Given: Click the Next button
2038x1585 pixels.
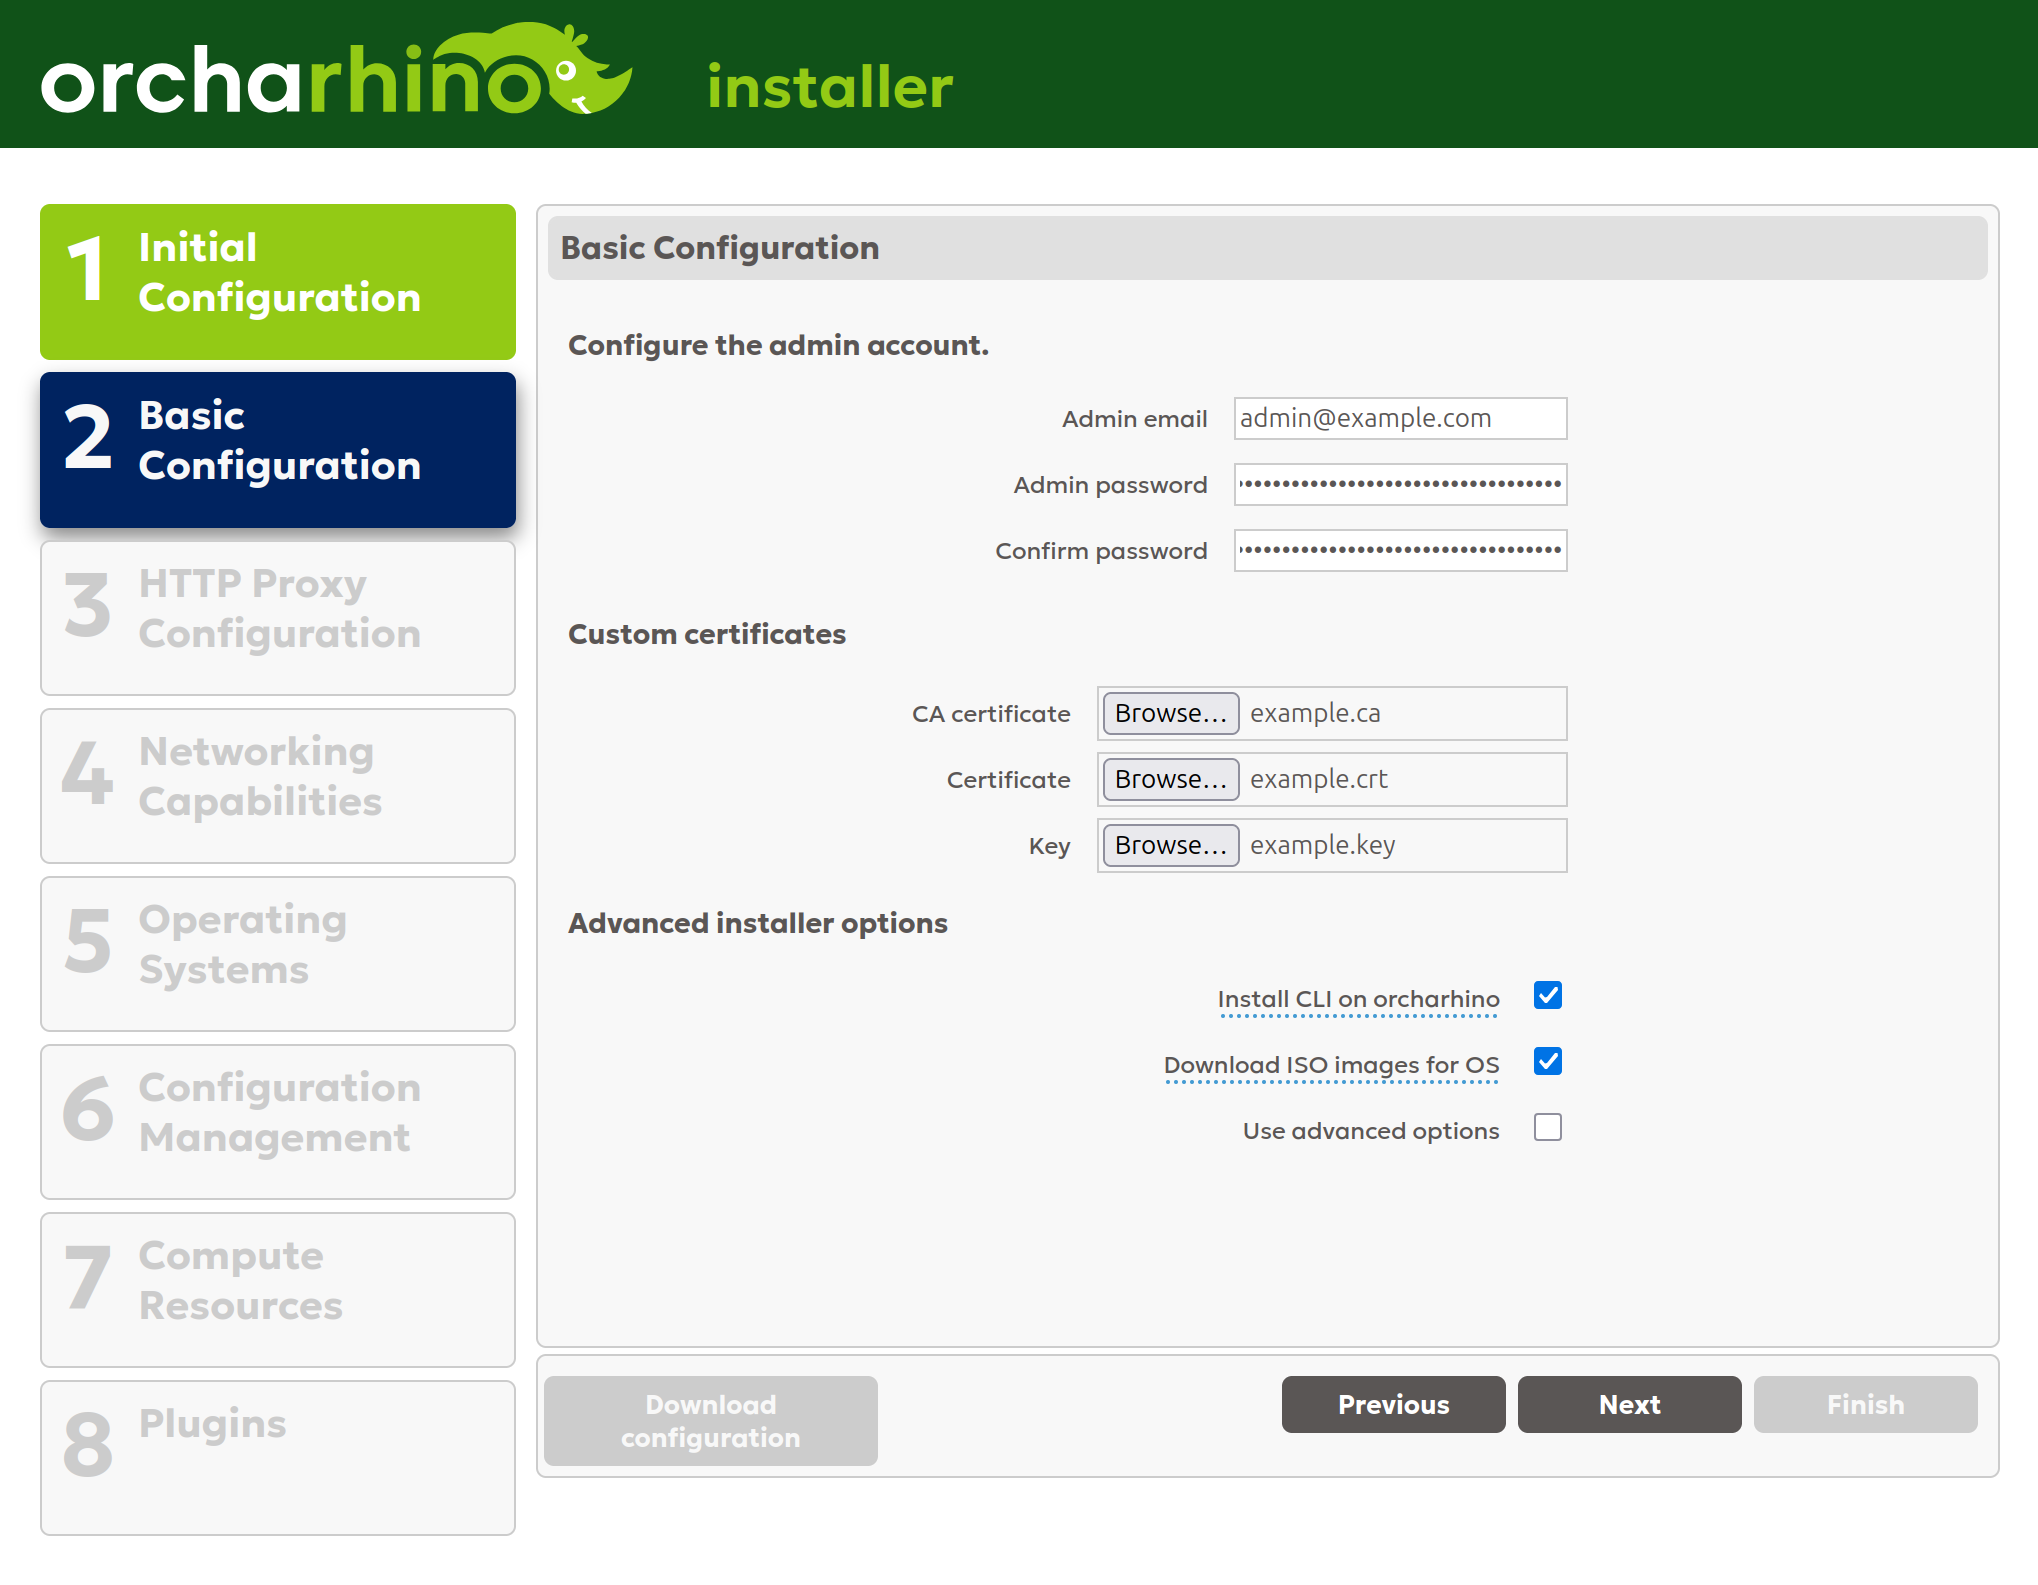Looking at the screenshot, I should [x=1629, y=1404].
